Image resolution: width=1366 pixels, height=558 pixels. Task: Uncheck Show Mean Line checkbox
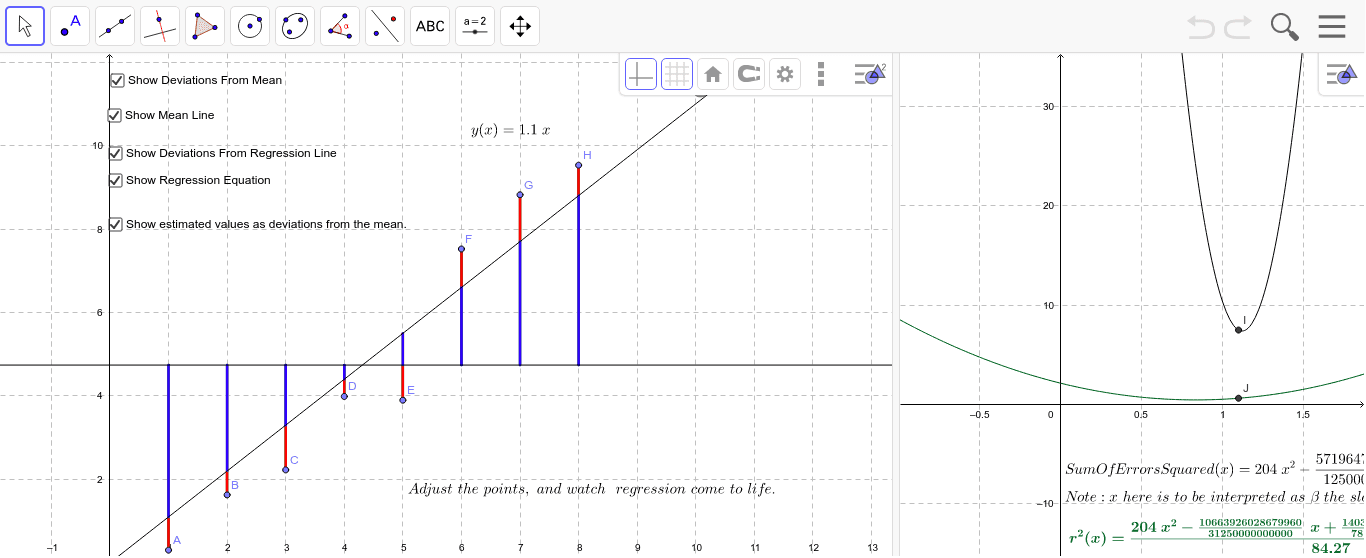(114, 115)
